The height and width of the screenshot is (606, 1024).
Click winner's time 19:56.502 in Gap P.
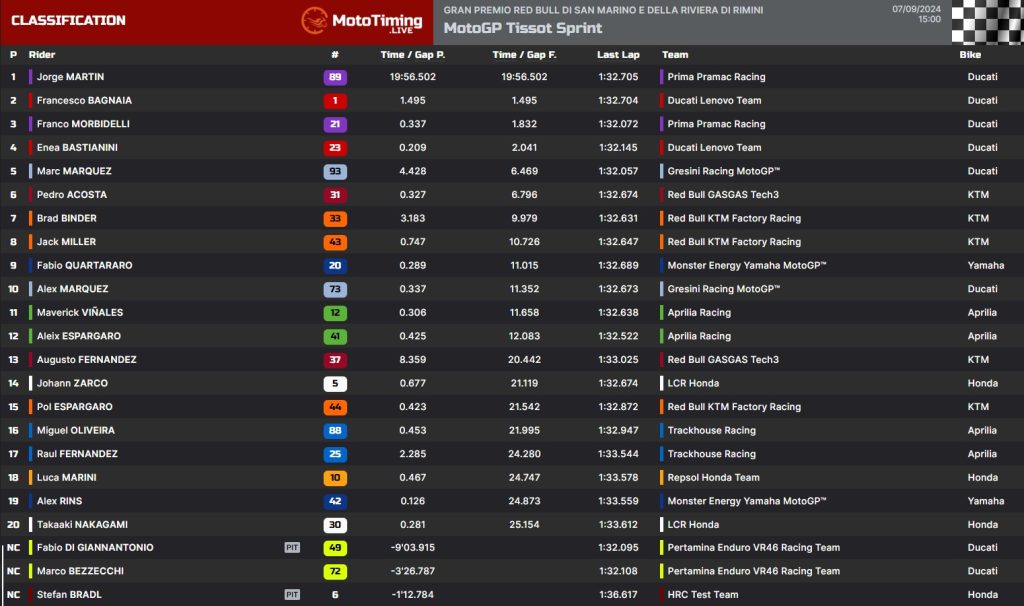pos(413,77)
